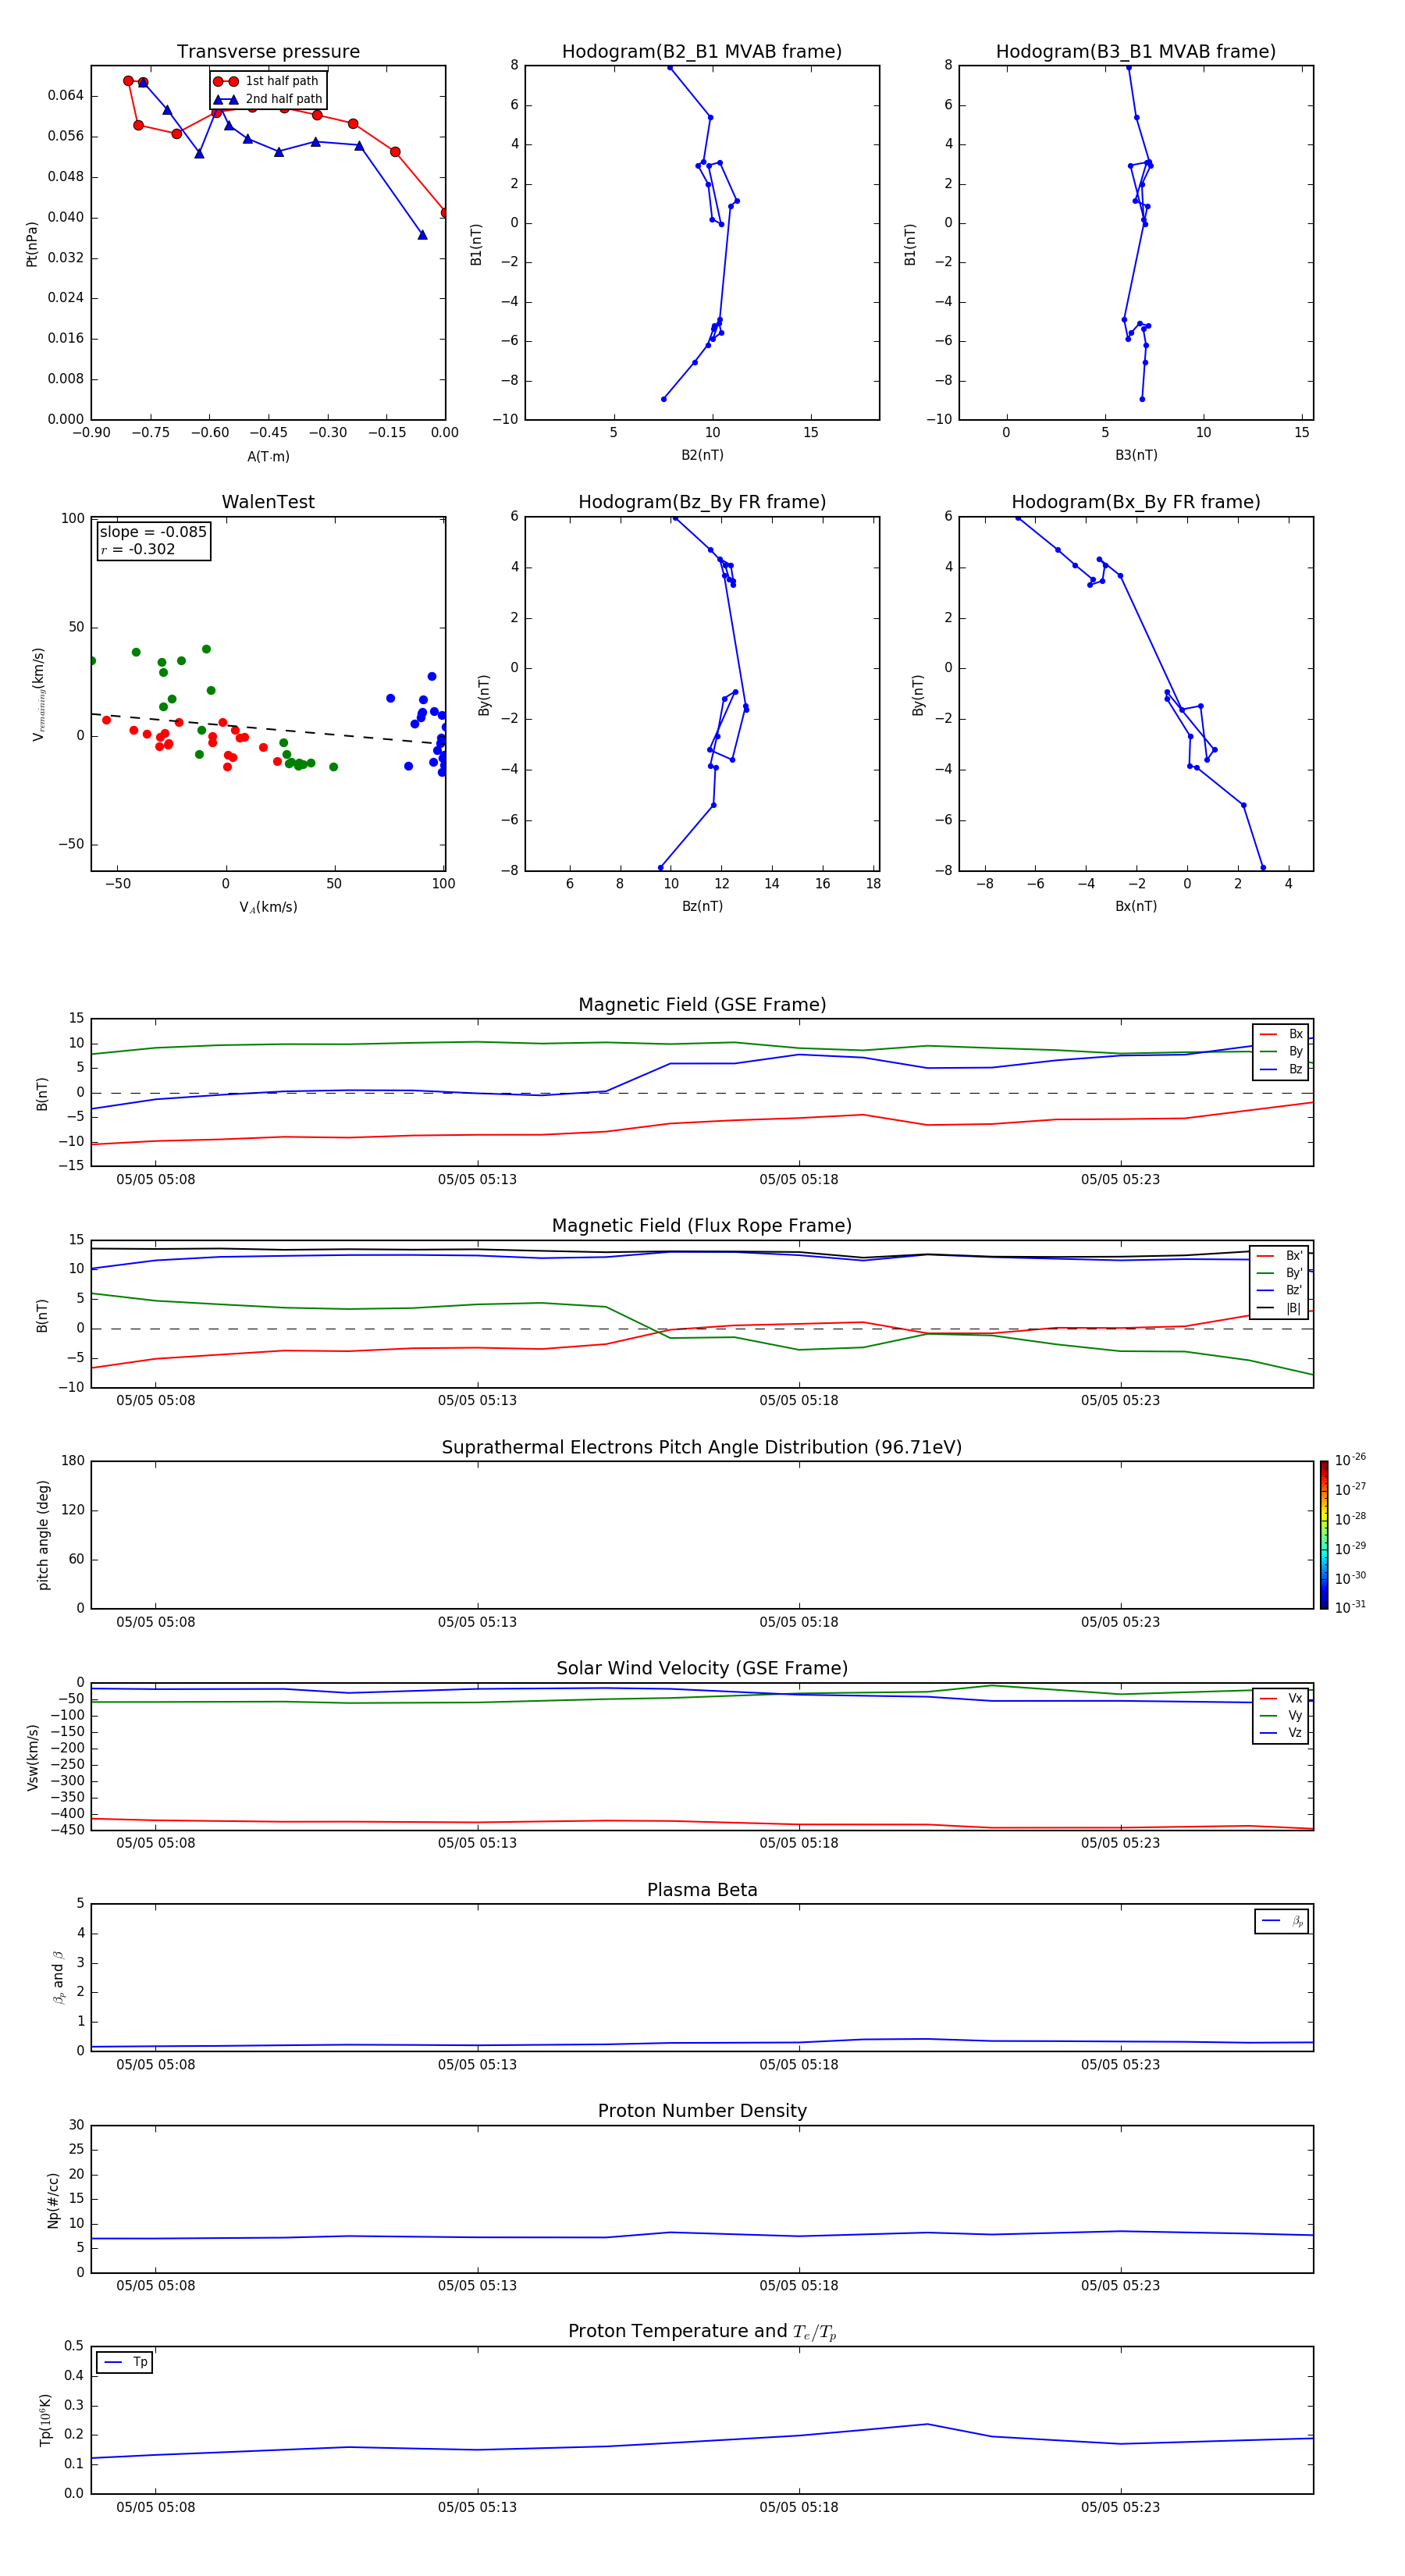The height and width of the screenshot is (2576, 1405).
Task: Click the 'pitch angle (deg)' axis label
Action: click(x=43, y=1535)
